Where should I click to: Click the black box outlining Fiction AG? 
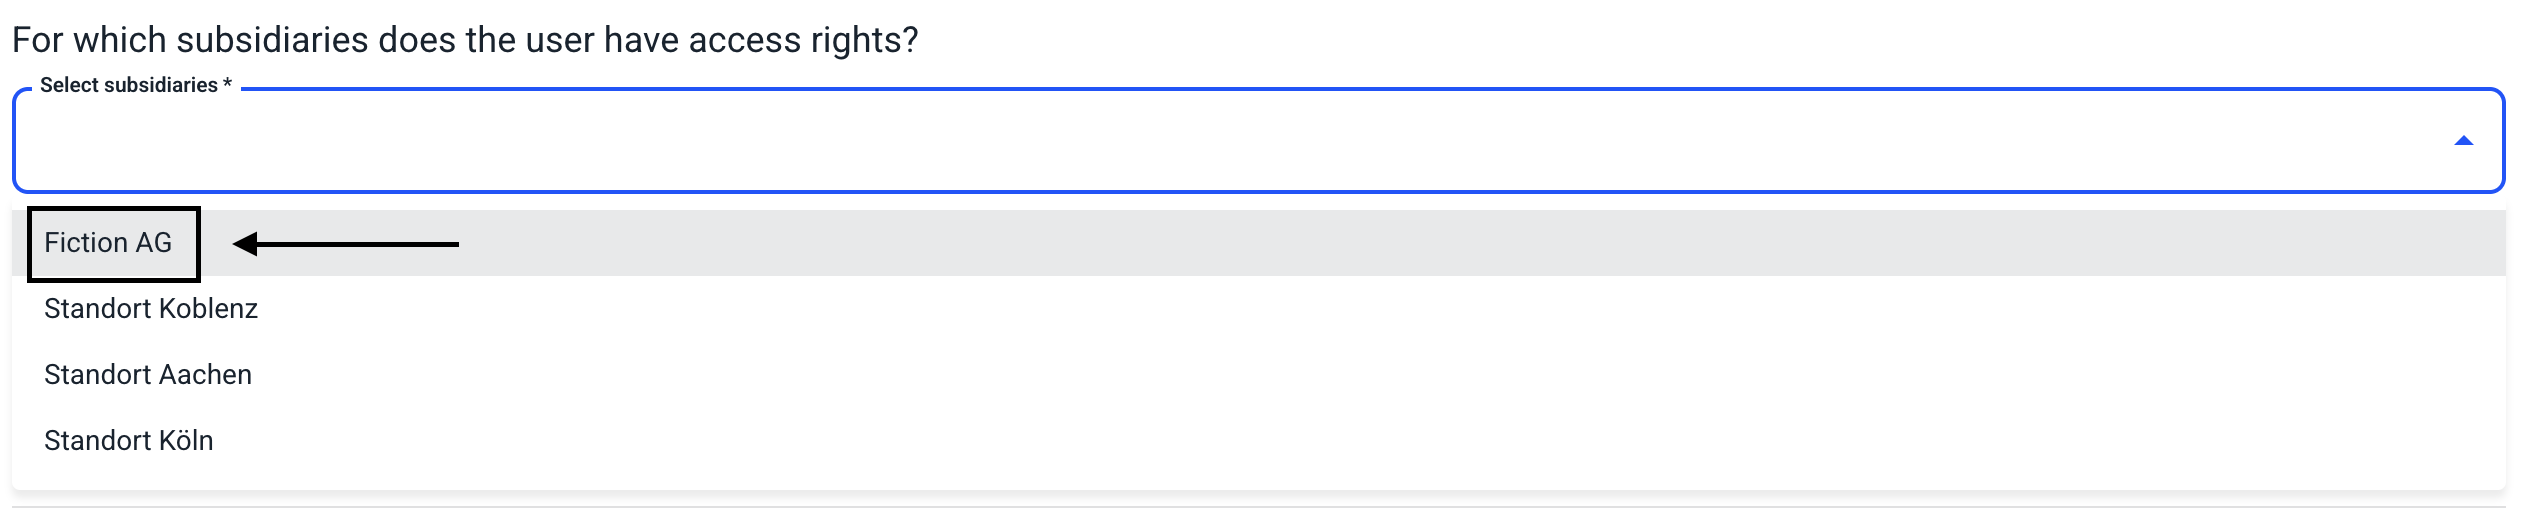(x=114, y=212)
